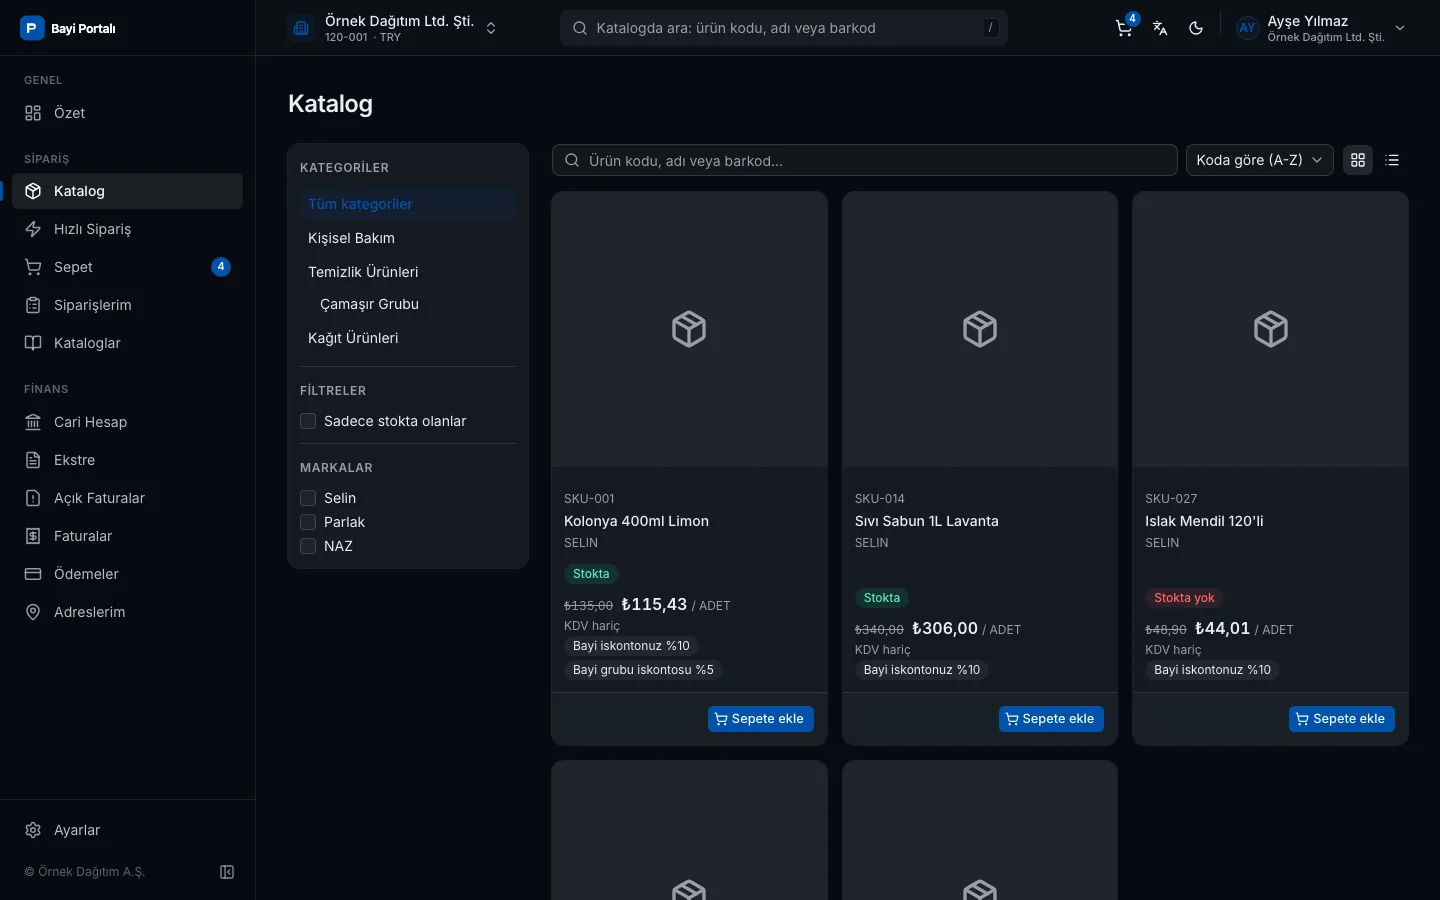This screenshot has width=1440, height=900.
Task: Open the Islak Mendil 120'li product image
Action: click(x=1270, y=329)
